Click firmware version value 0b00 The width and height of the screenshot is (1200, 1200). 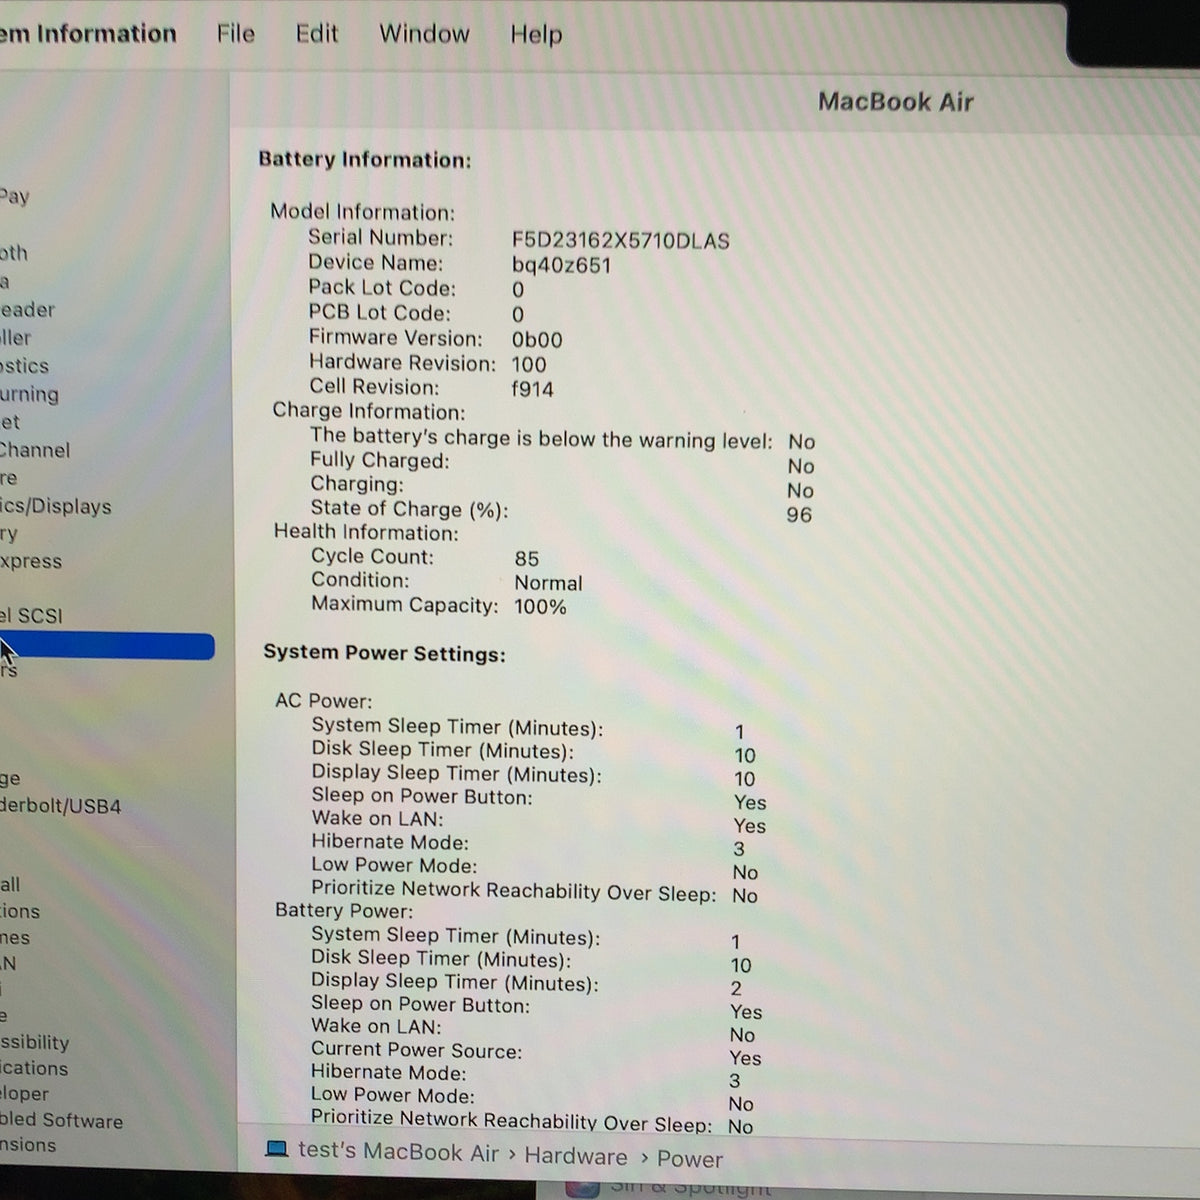point(537,340)
